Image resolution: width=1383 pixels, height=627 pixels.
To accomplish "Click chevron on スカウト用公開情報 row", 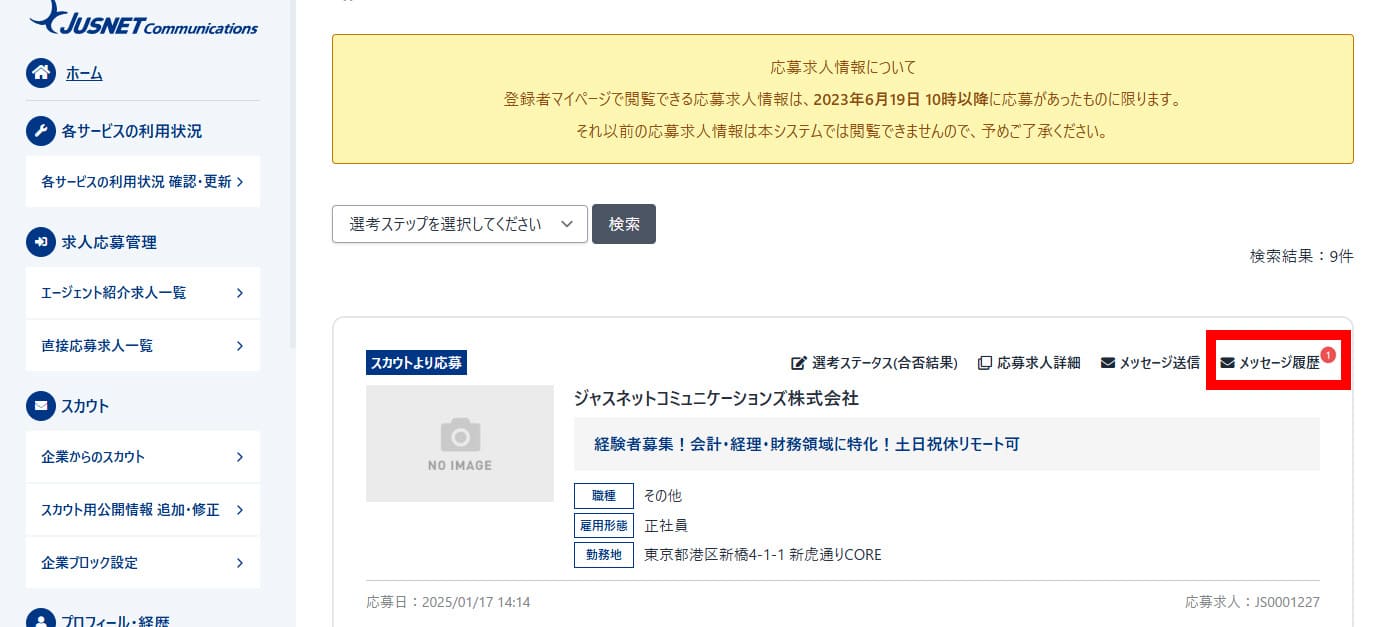I will [x=240, y=510].
